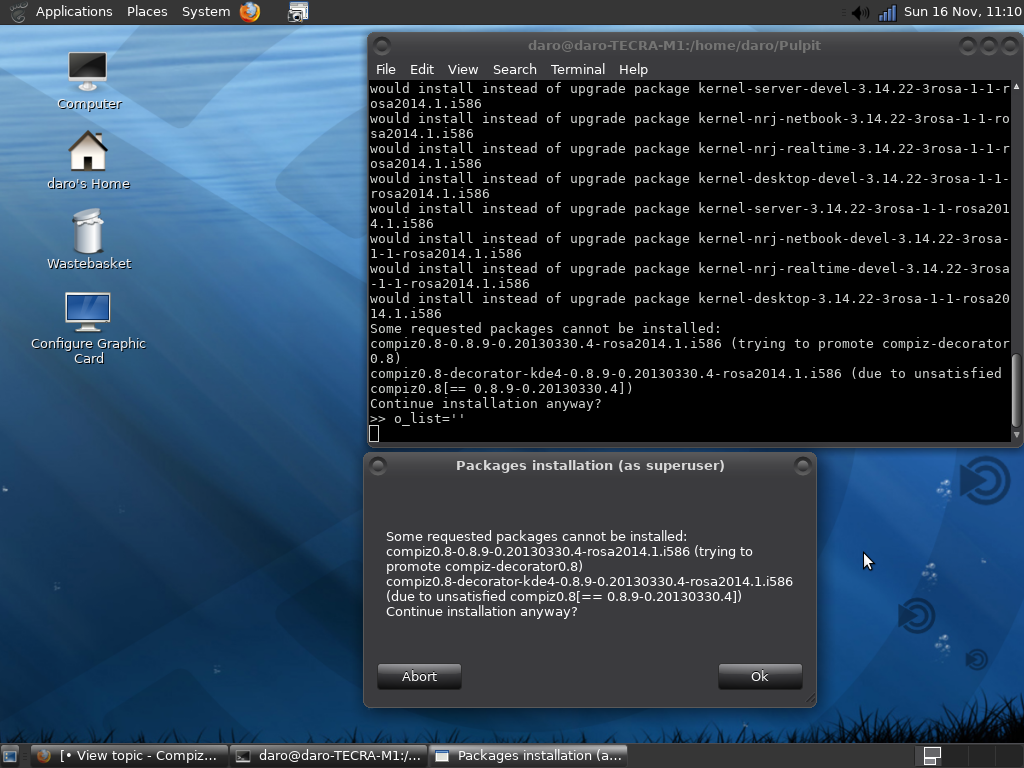Click the date and time clock
The image size is (1024, 768).
pyautogui.click(x=962, y=12)
